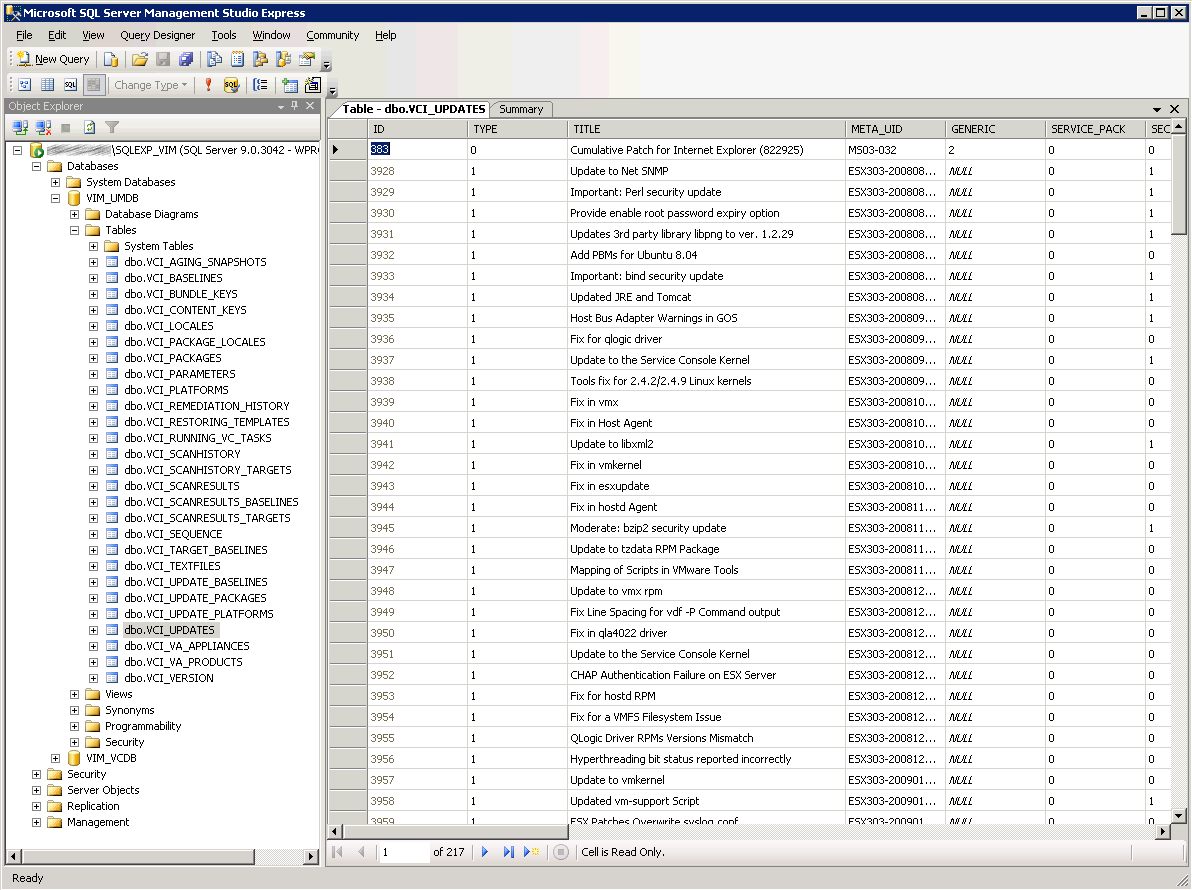1192x890 pixels.
Task: Click ID cell 3945
Action: pyautogui.click(x=417, y=528)
